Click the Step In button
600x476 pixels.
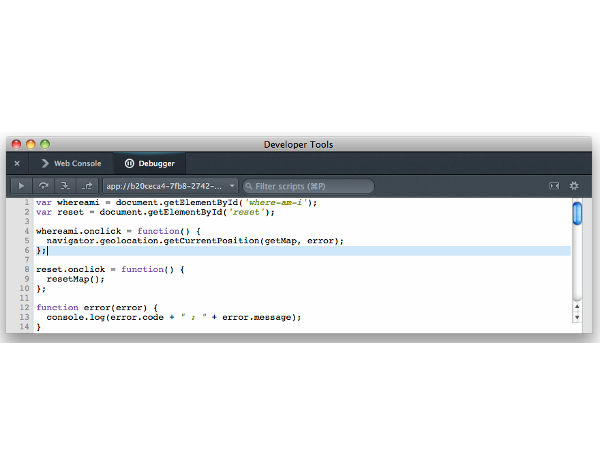[65, 186]
